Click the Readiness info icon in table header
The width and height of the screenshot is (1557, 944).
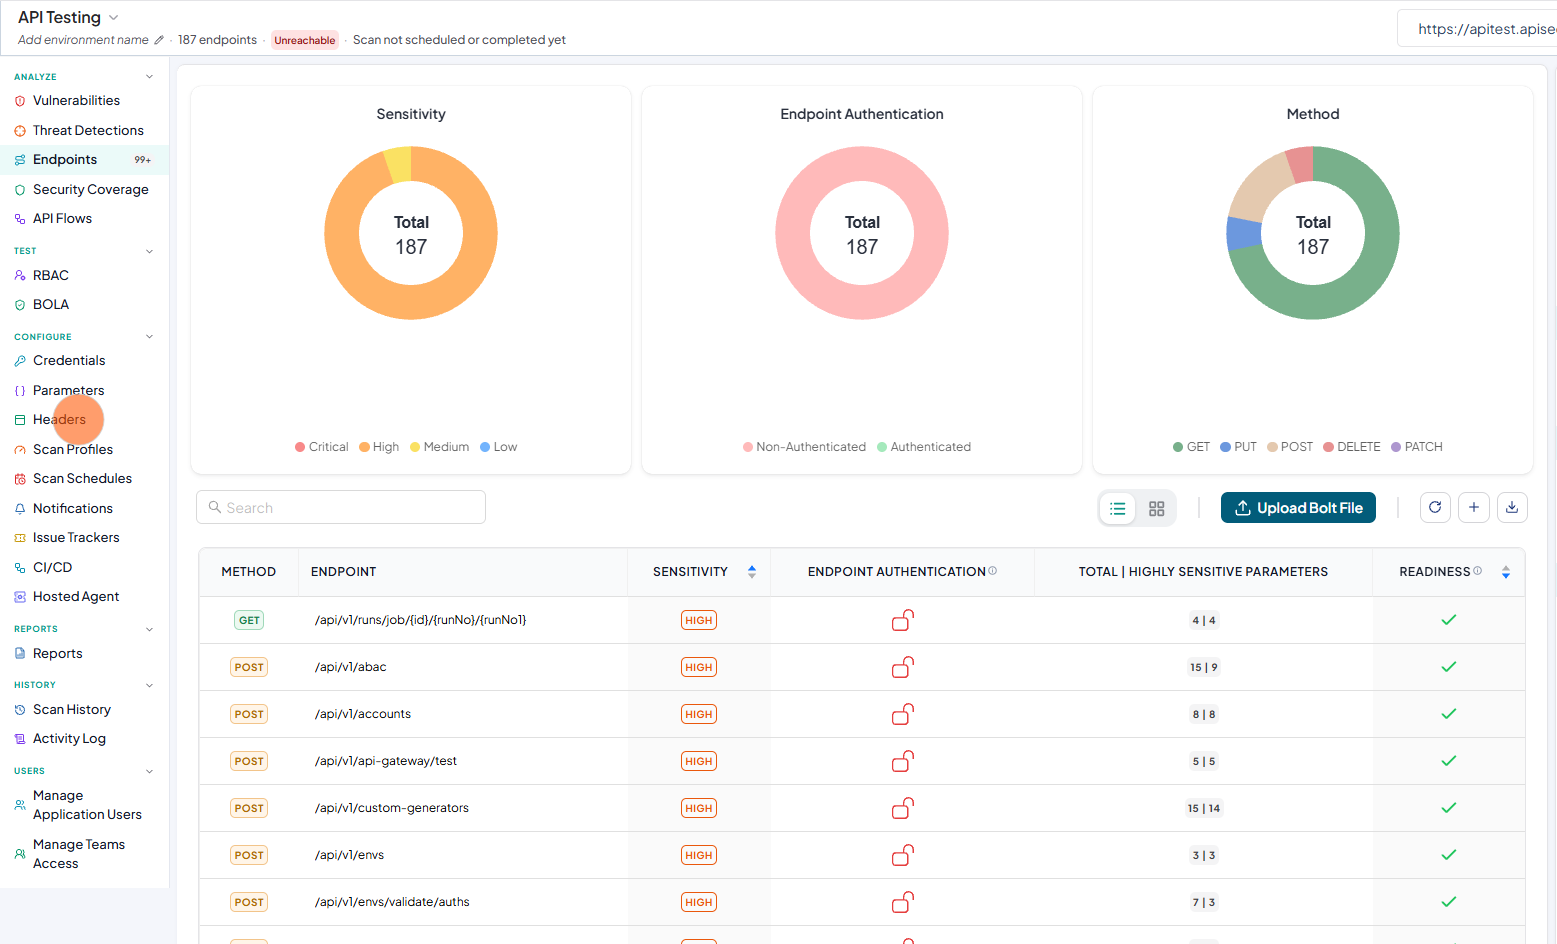(1477, 571)
